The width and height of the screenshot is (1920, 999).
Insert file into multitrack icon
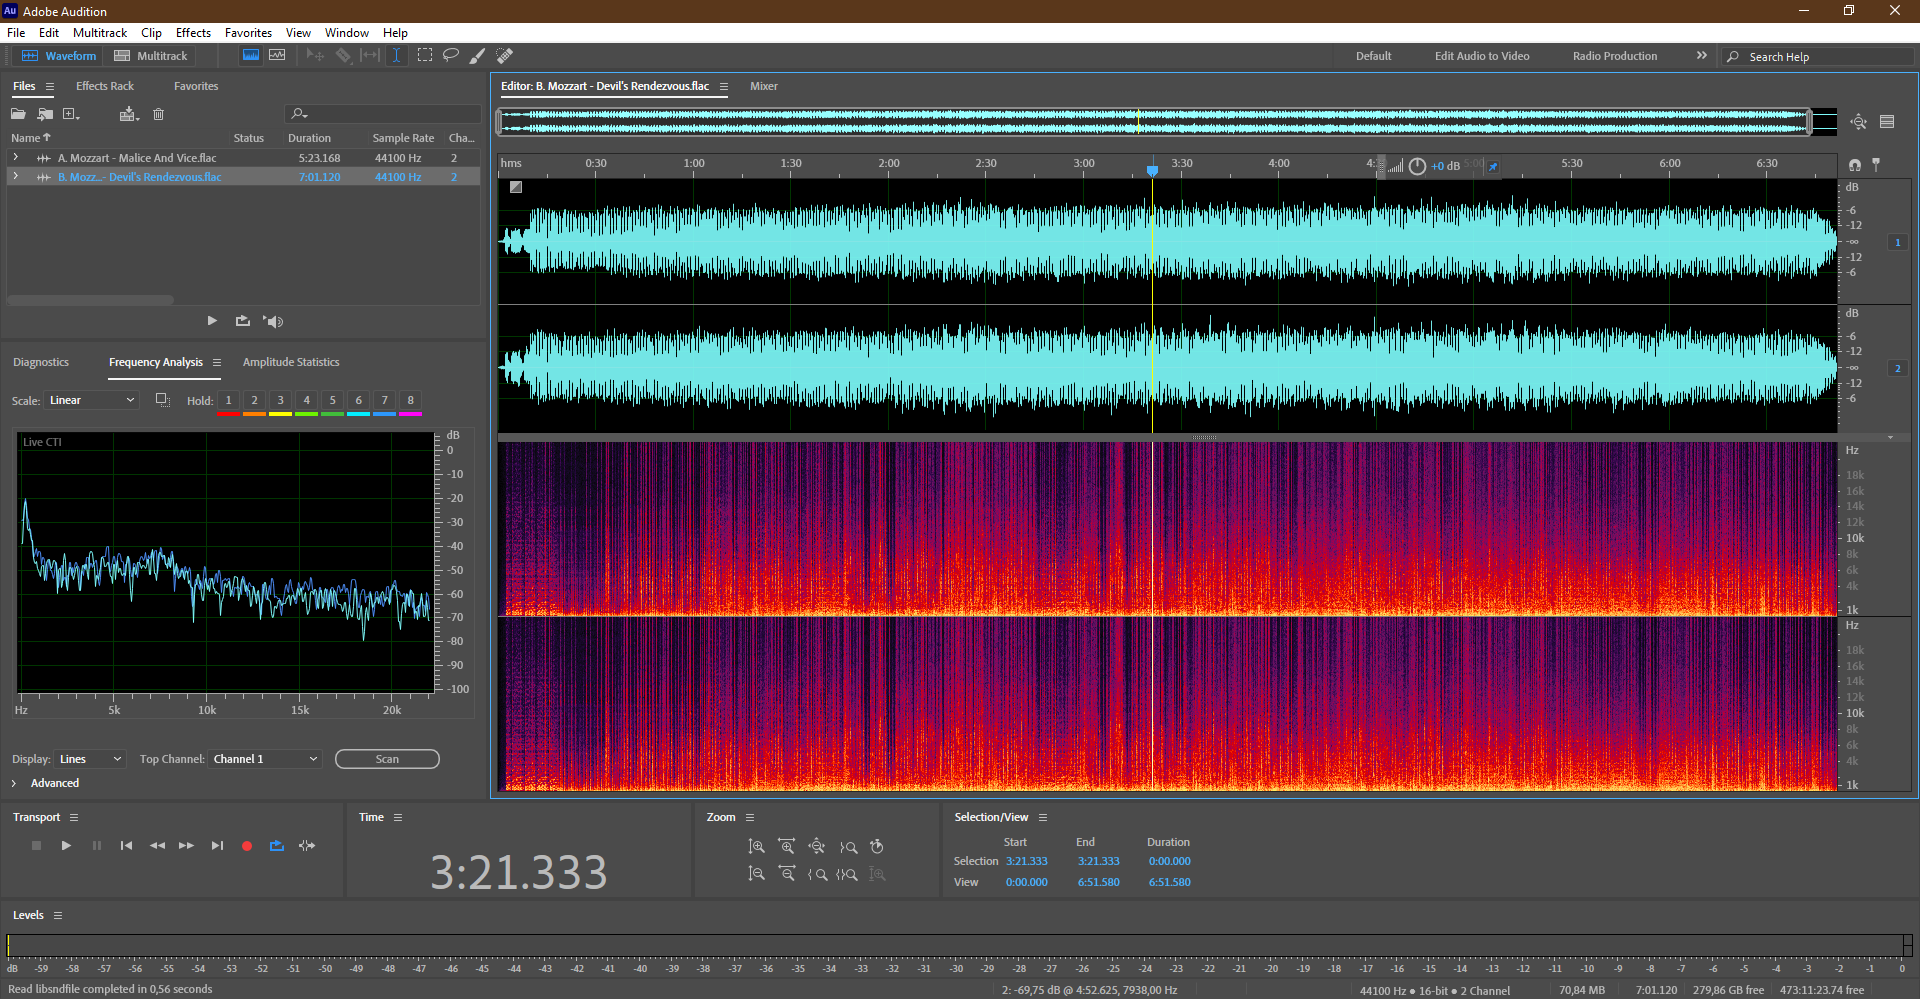click(x=129, y=114)
